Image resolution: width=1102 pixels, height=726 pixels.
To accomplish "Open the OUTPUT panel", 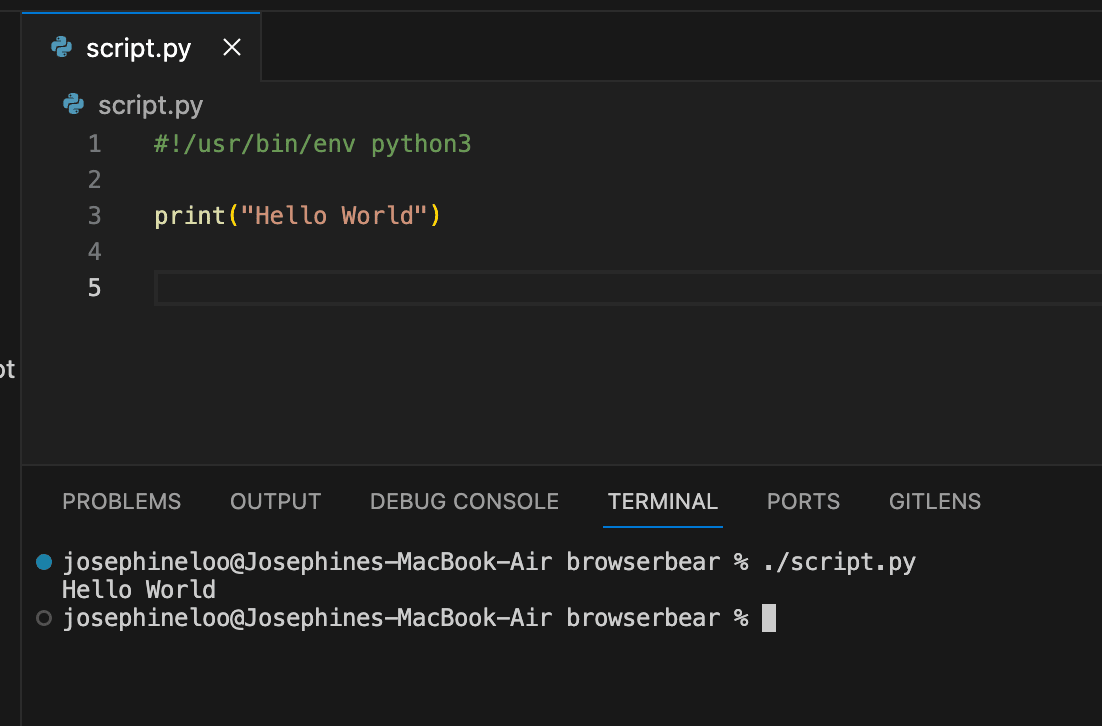I will (x=275, y=501).
